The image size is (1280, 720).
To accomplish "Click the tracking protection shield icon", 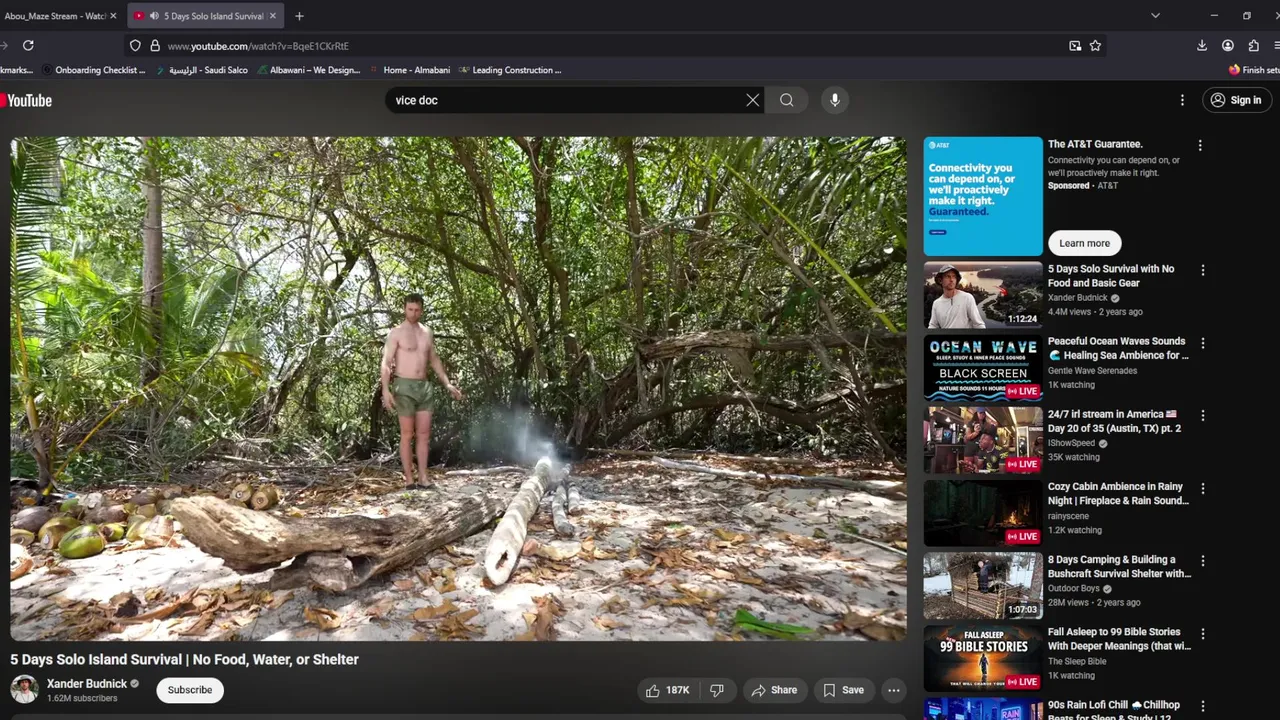I will (135, 46).
